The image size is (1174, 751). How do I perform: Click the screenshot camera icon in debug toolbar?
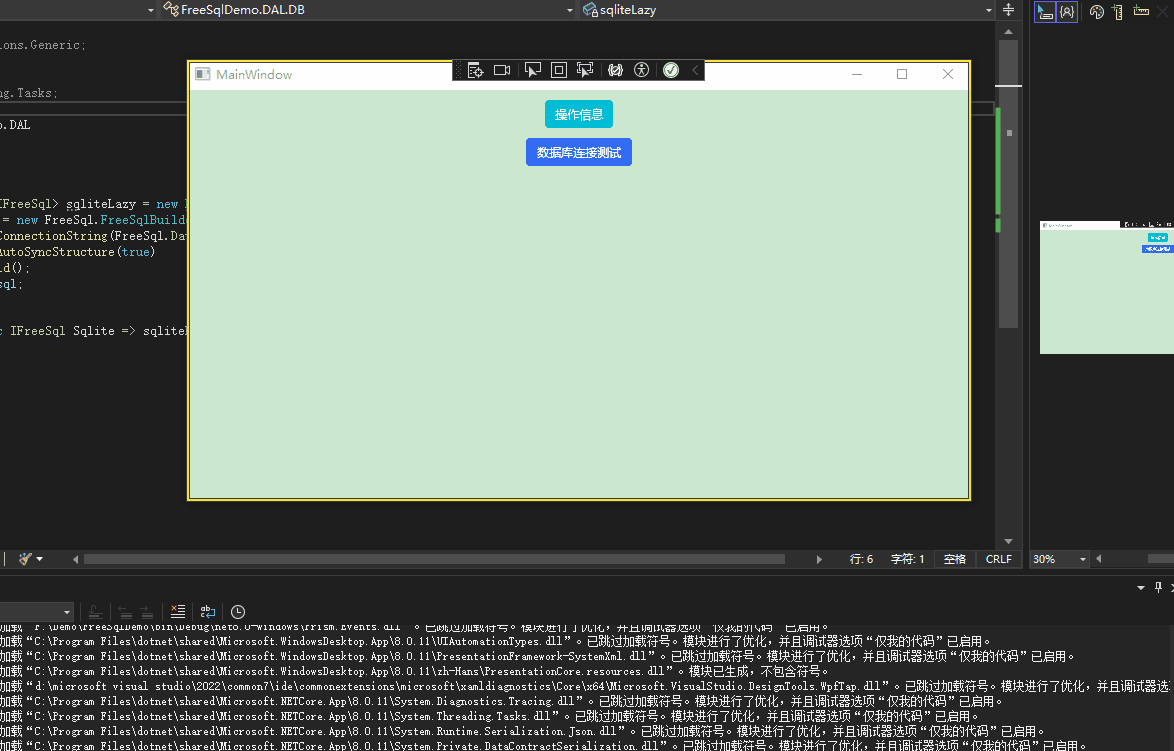[501, 70]
